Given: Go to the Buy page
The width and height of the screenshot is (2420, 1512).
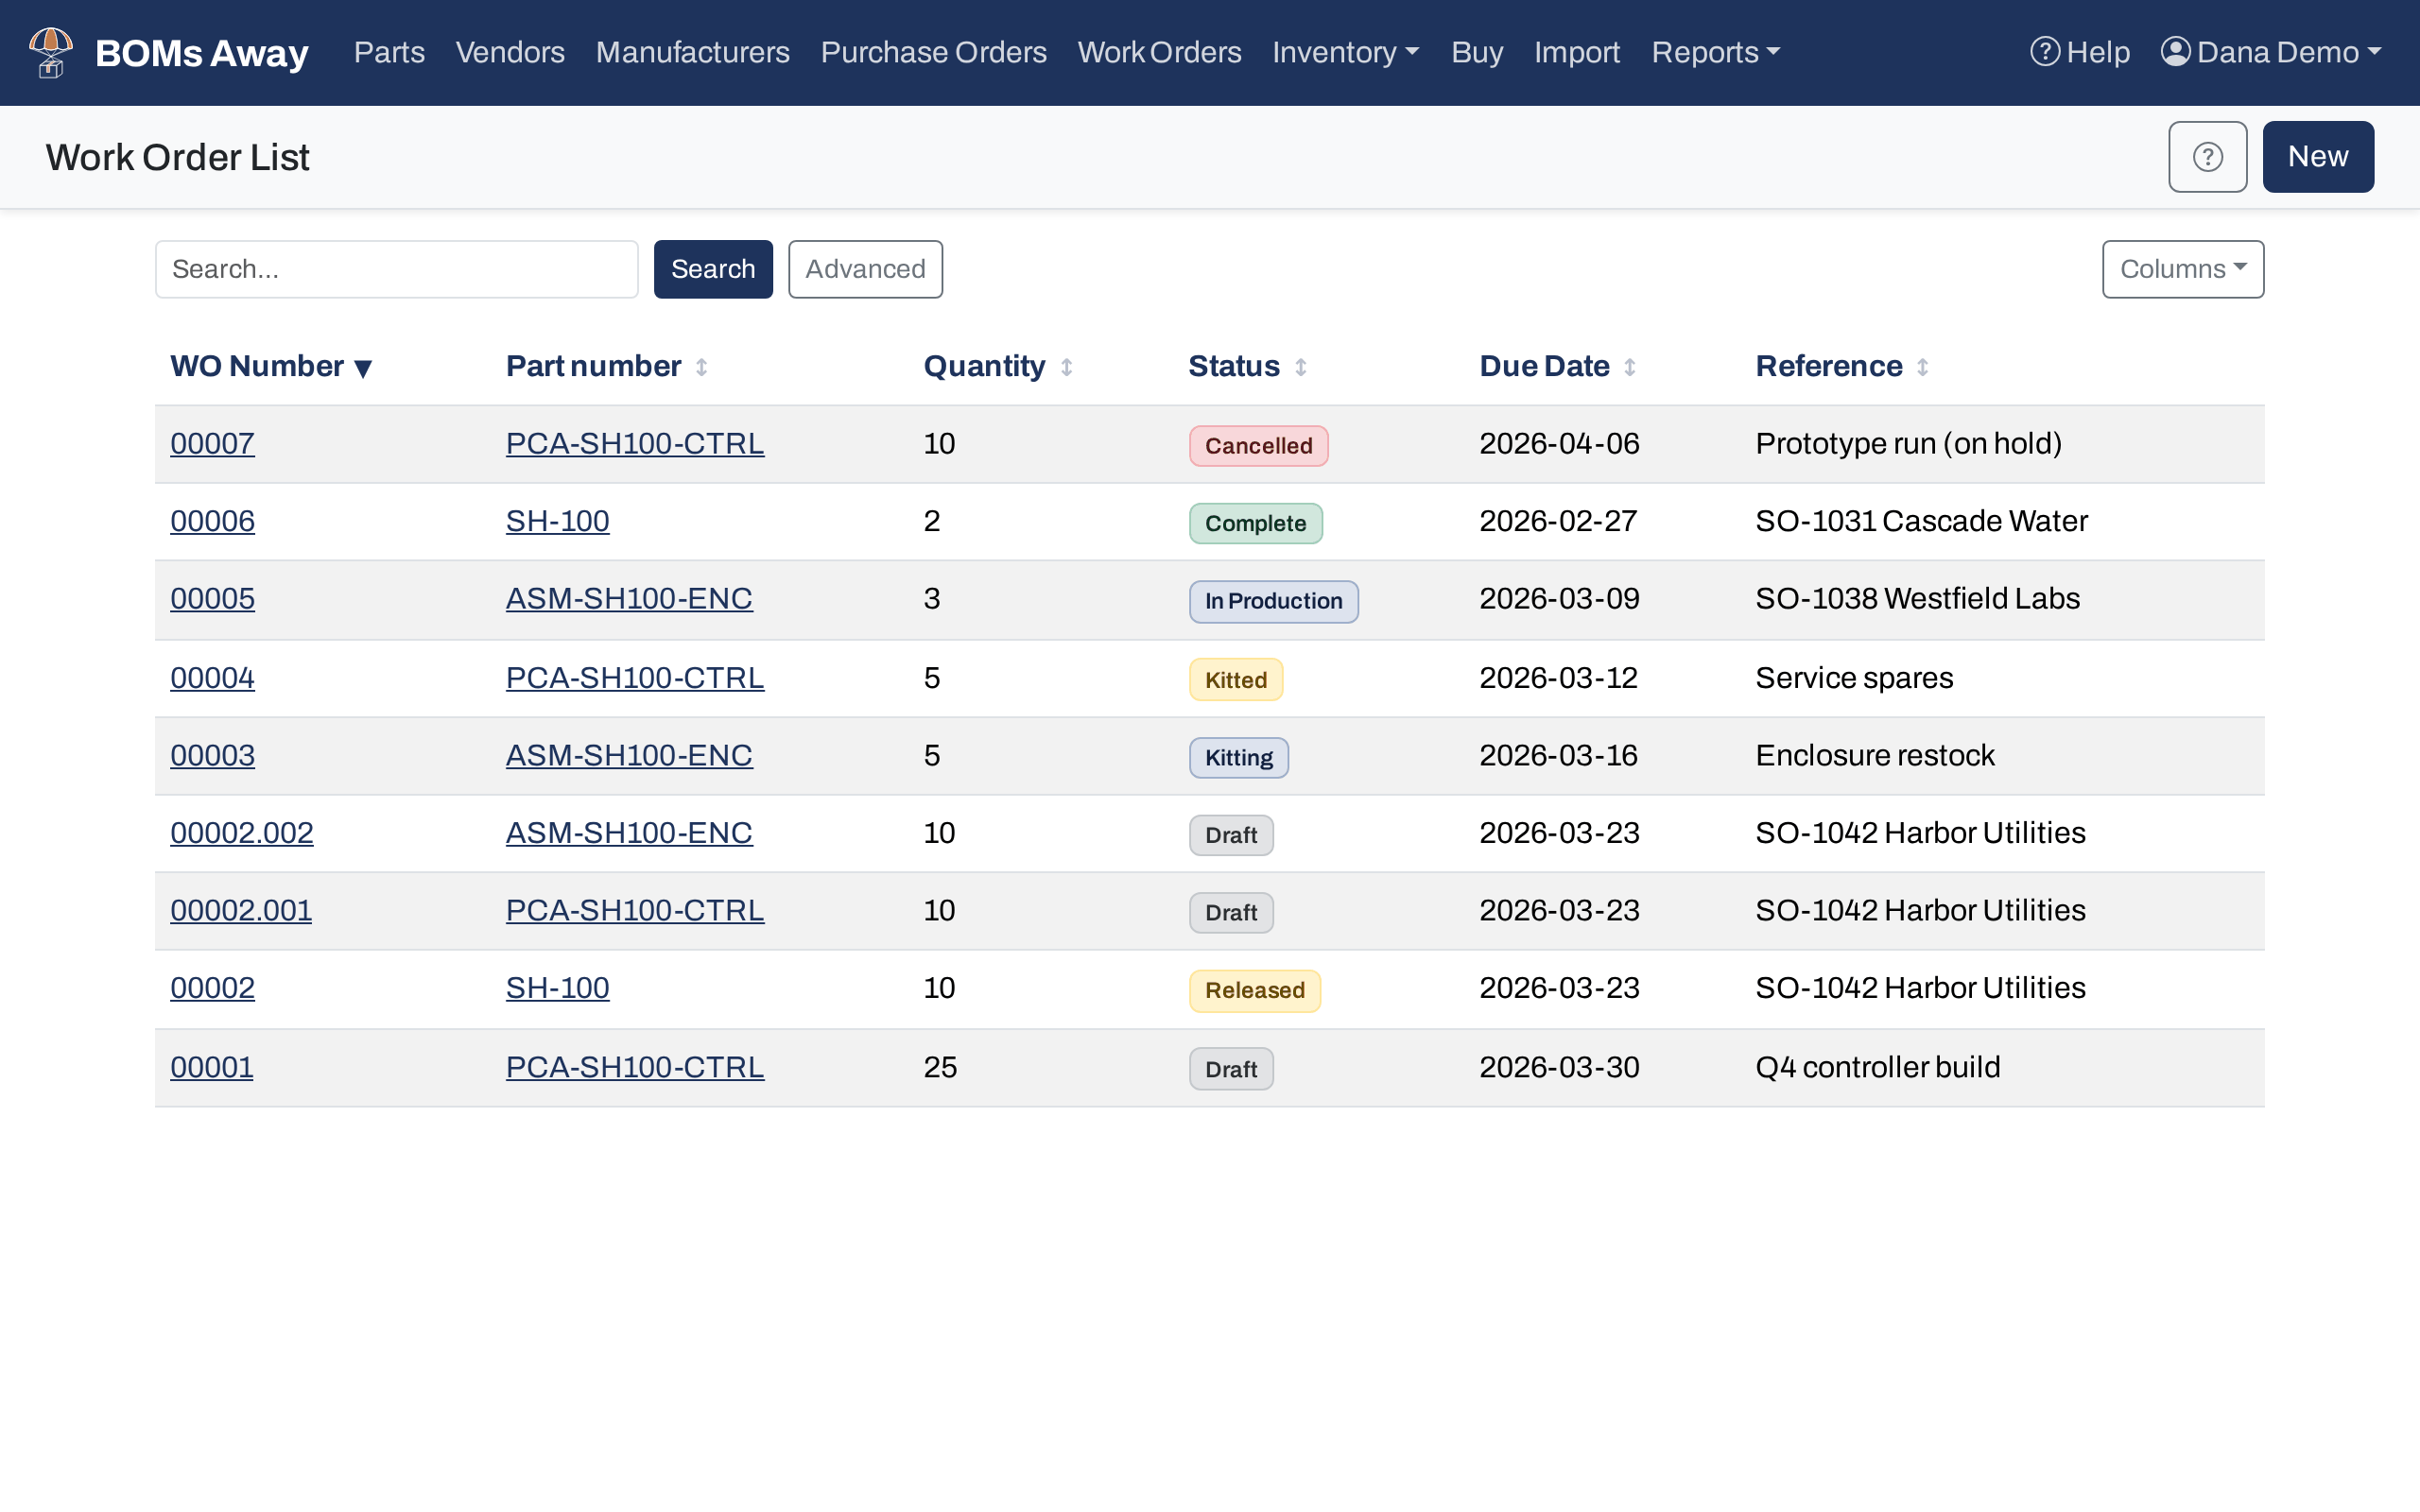Looking at the screenshot, I should [1477, 52].
